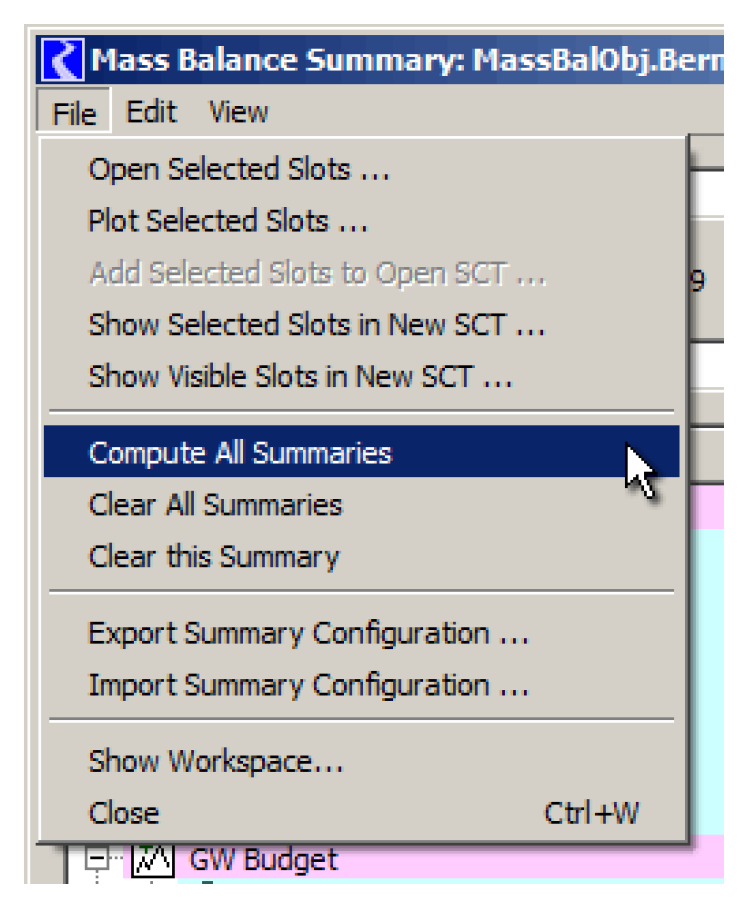This screenshot has width=746, height=909.
Task: Click the RiverWare icon in title bar
Action: 64,61
